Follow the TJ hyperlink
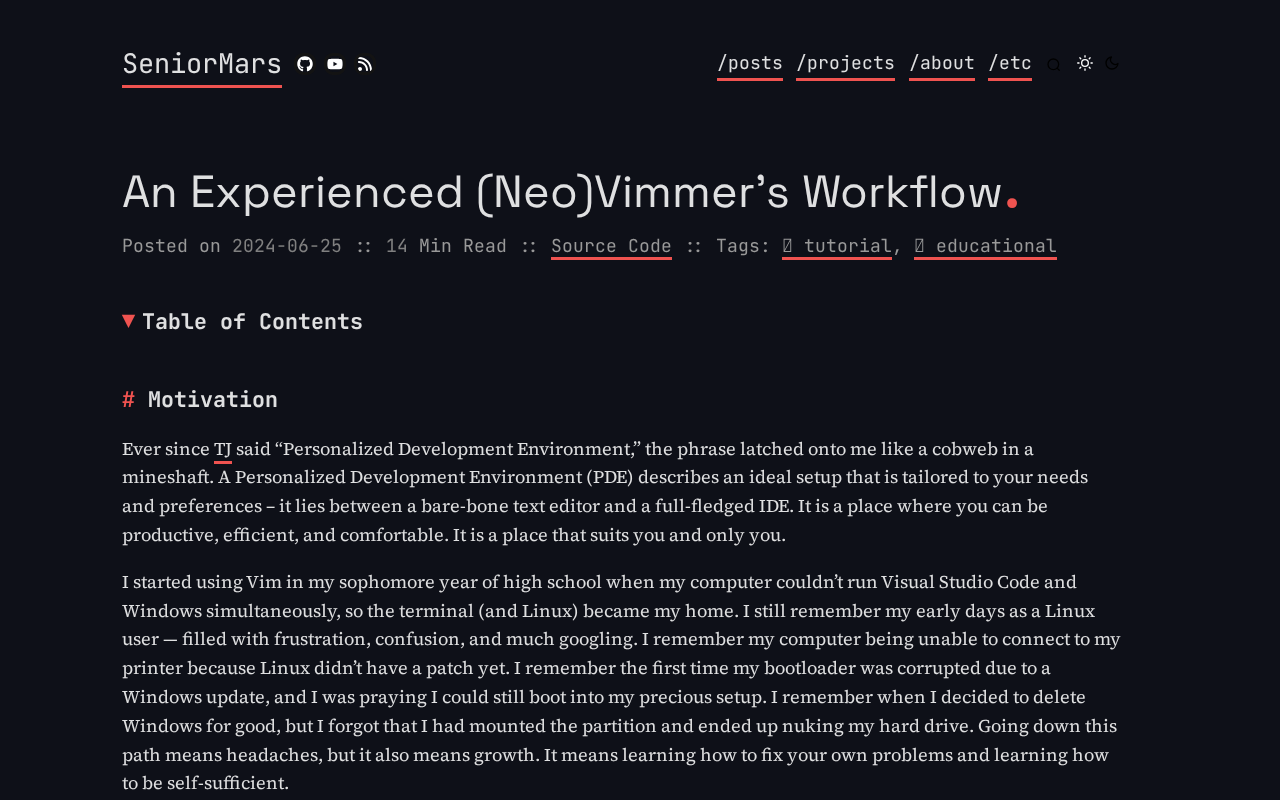Viewport: 1280px width, 800px height. point(222,448)
